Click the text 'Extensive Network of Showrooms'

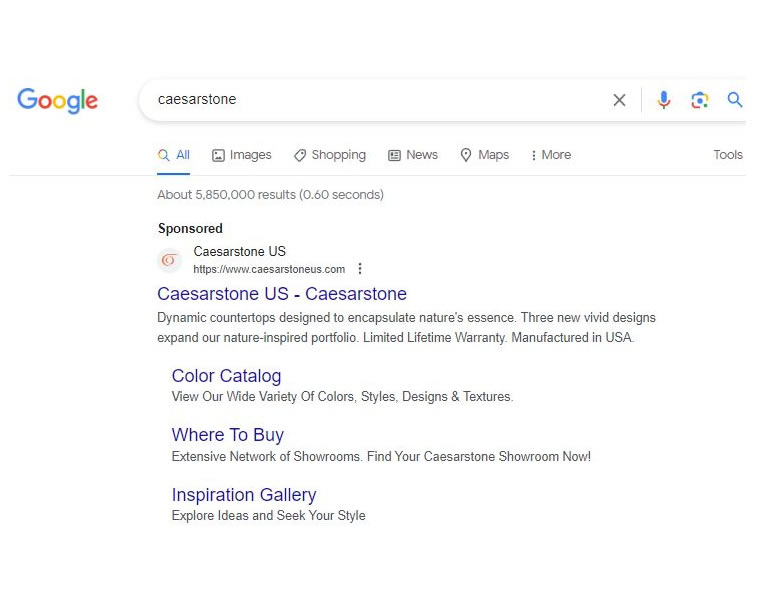coord(266,456)
